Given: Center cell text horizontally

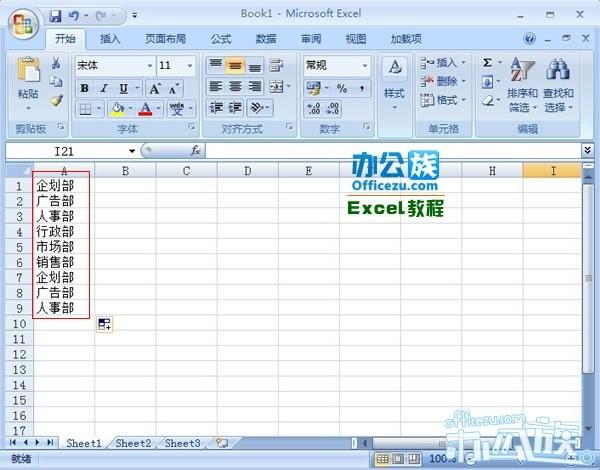Looking at the screenshot, I should [x=235, y=87].
